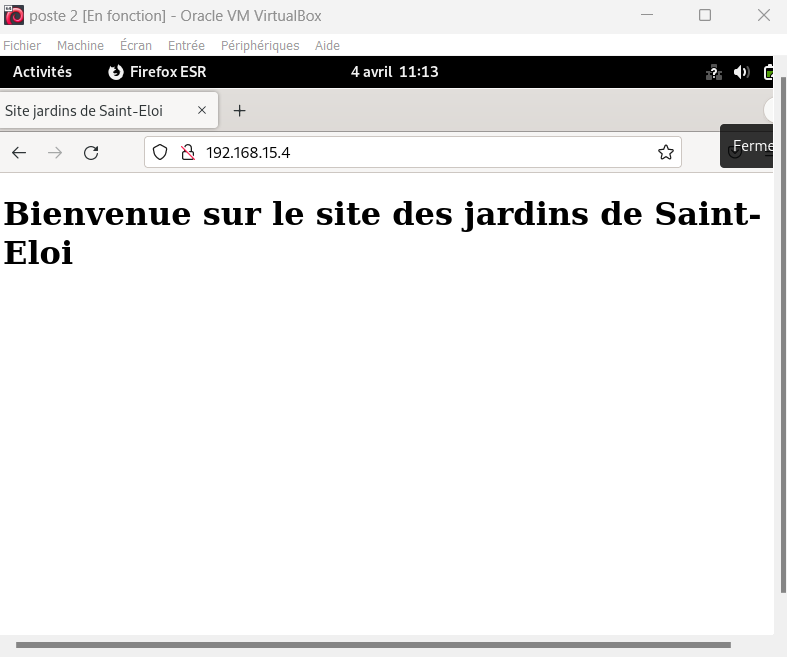Open the date and time calendar panel
Screen dimensions: 787x657
(394, 72)
